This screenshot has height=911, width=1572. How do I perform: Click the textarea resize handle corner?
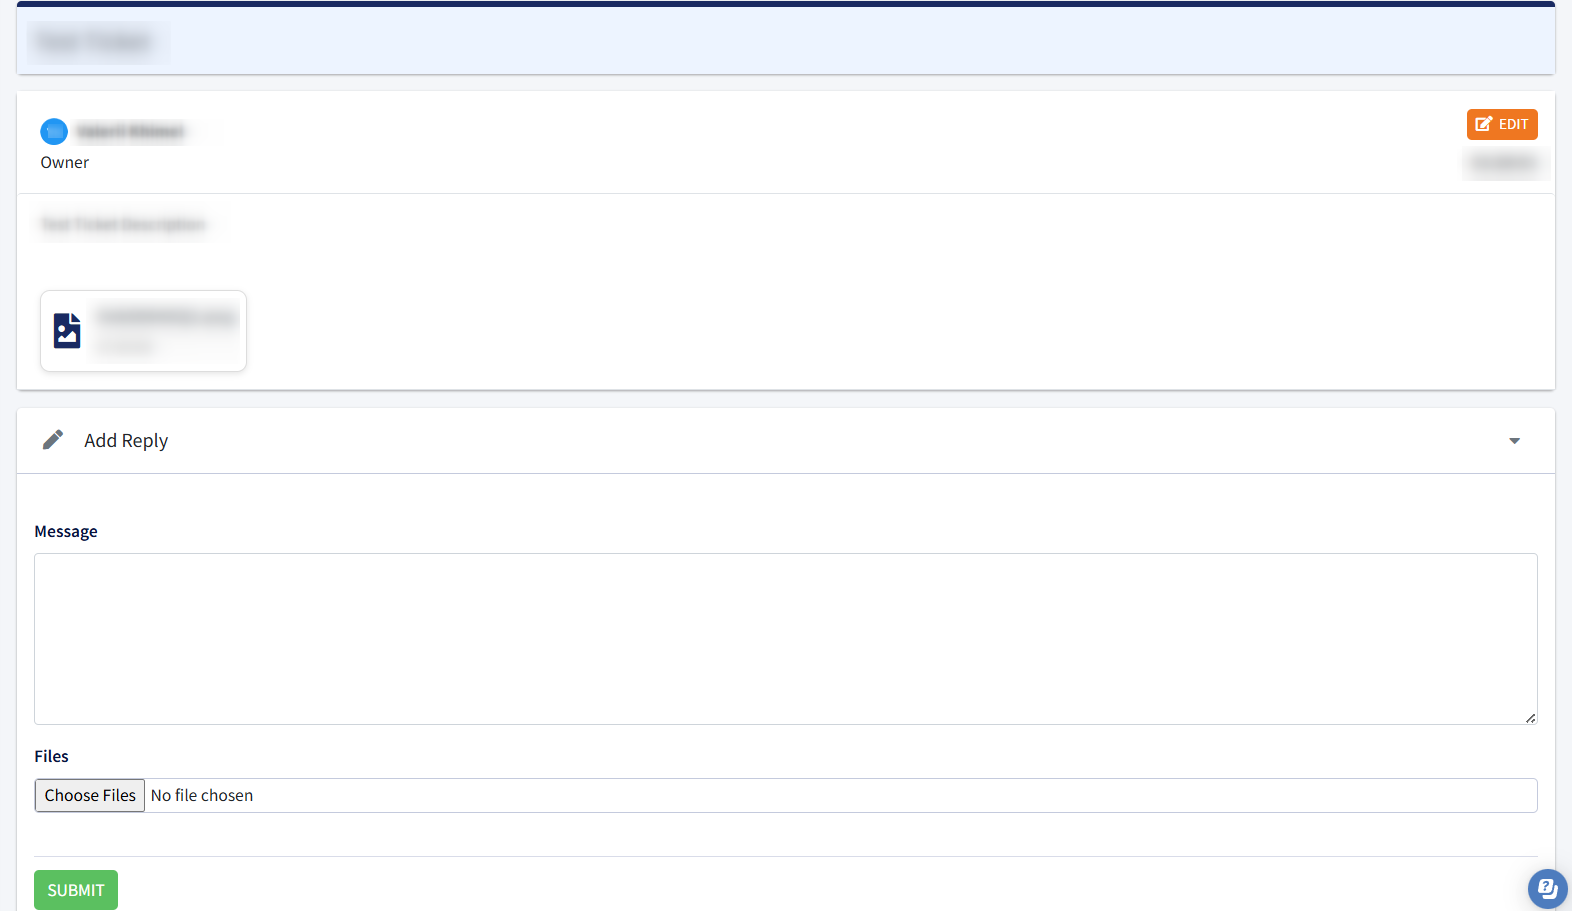tap(1530, 717)
